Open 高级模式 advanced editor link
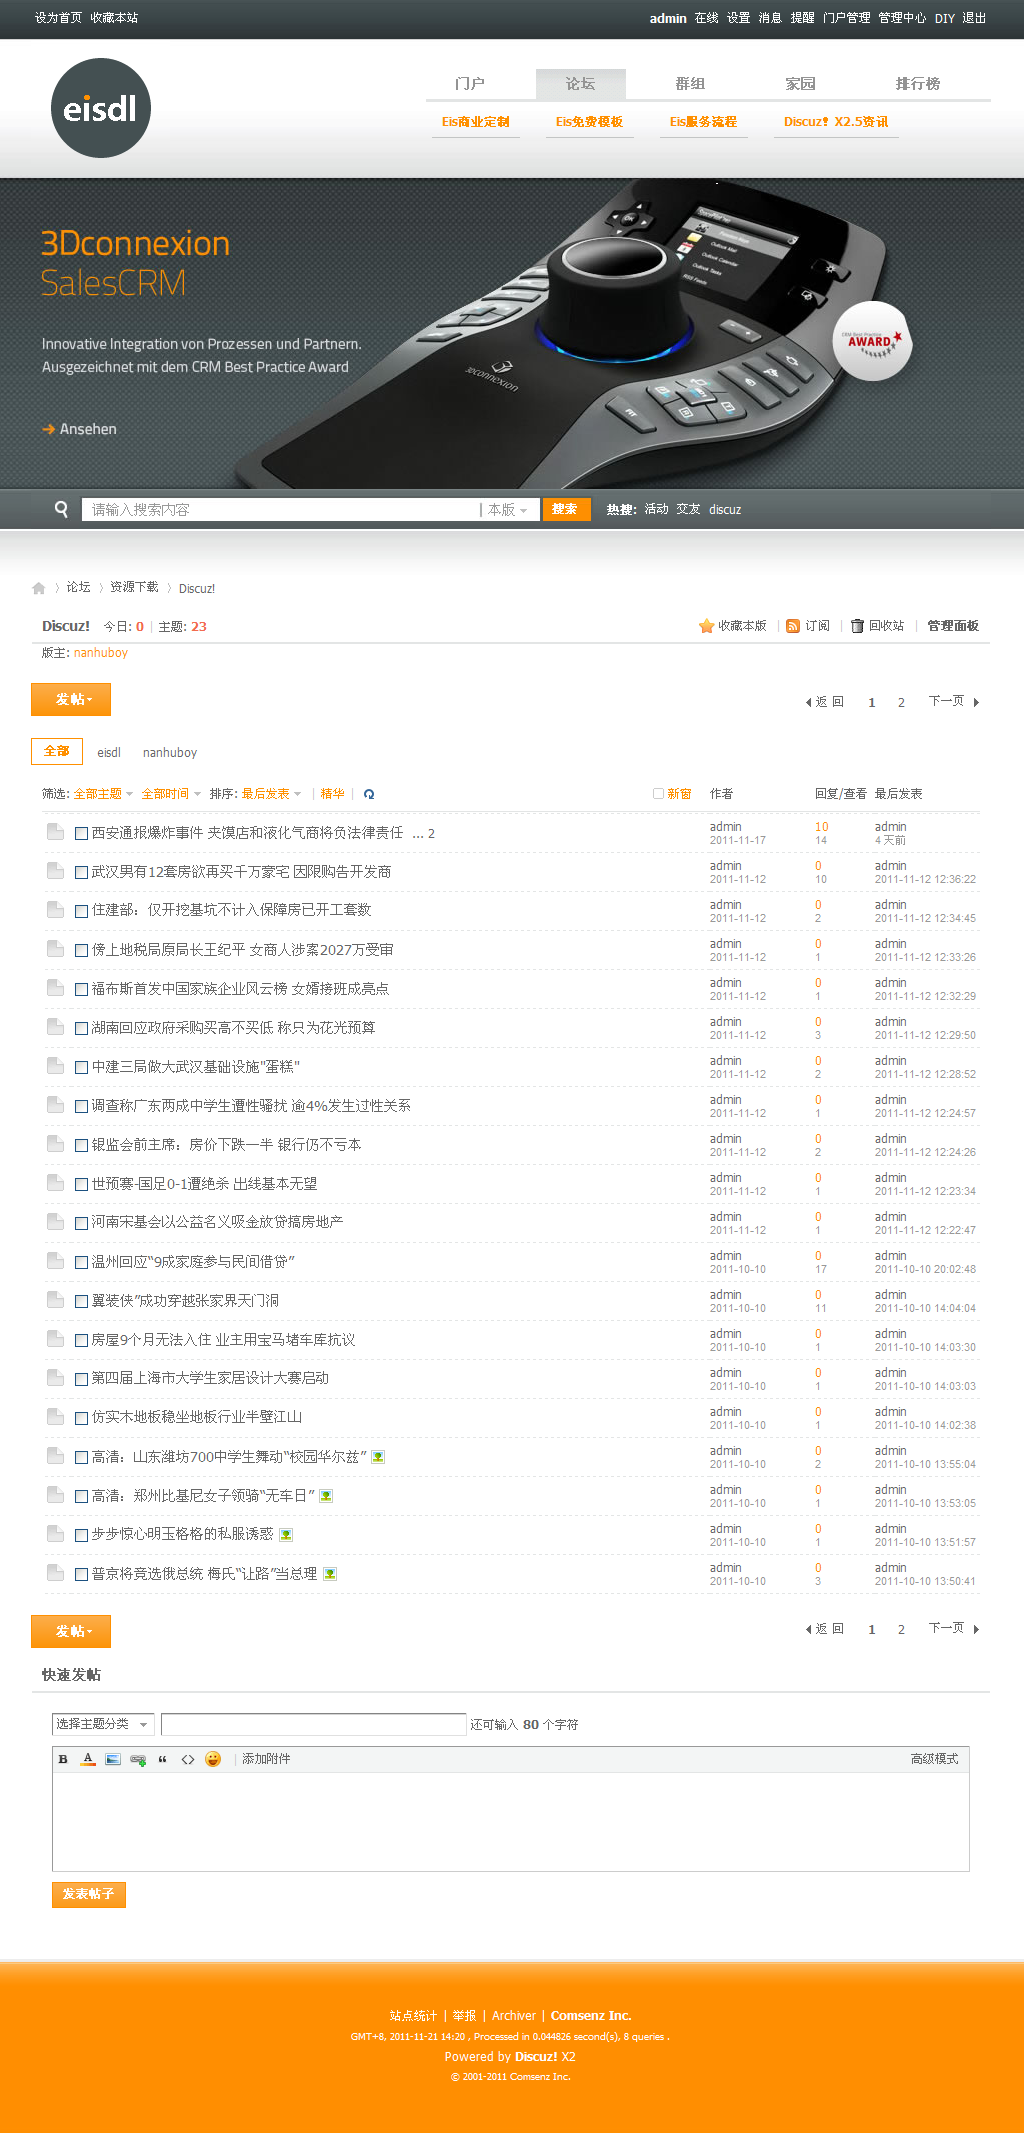1024x2133 pixels. pos(934,1759)
